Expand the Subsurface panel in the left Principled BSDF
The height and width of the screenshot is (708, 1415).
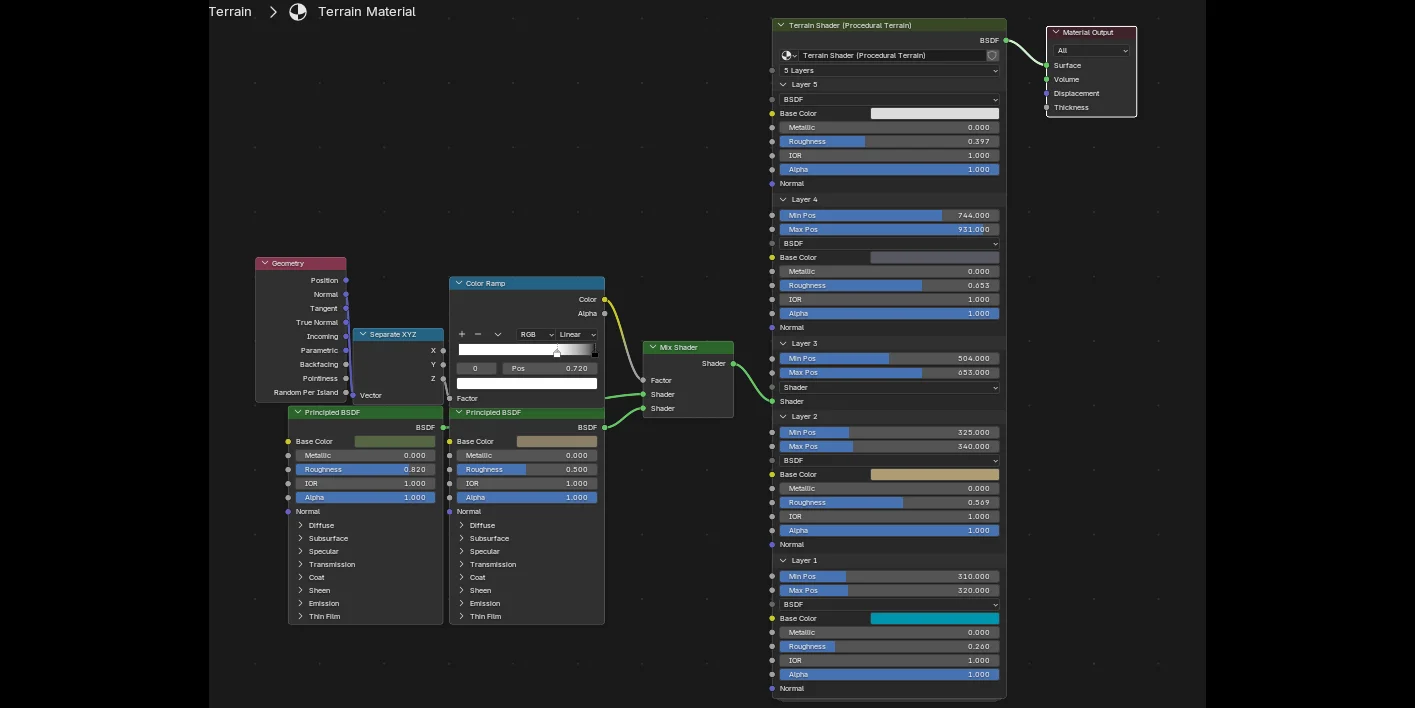300,538
